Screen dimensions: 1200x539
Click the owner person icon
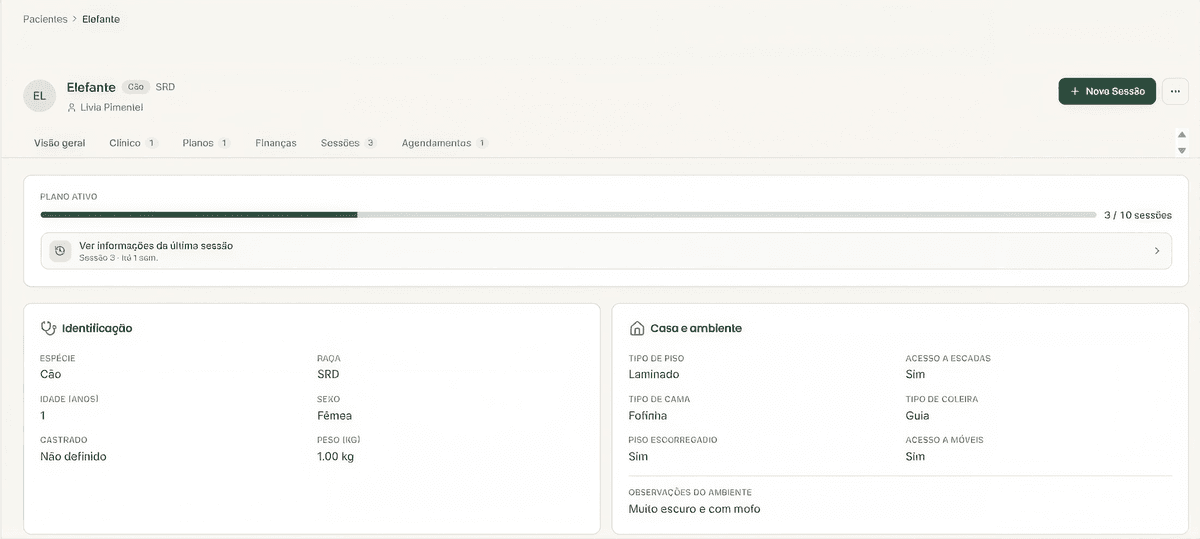click(x=72, y=107)
